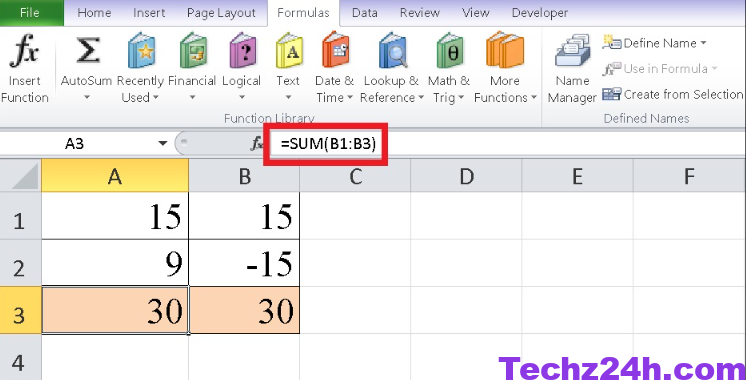Click the Insert Function fx icon
This screenshot has height=380, width=746.
24,51
